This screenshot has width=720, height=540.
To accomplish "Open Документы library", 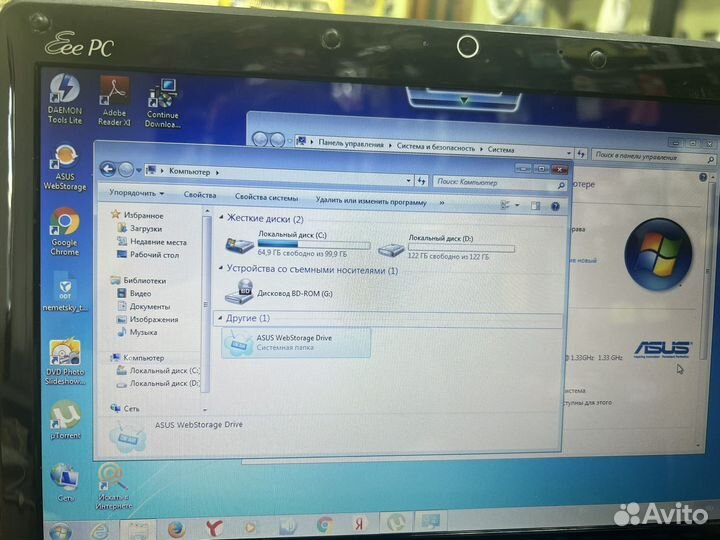I will click(x=150, y=306).
